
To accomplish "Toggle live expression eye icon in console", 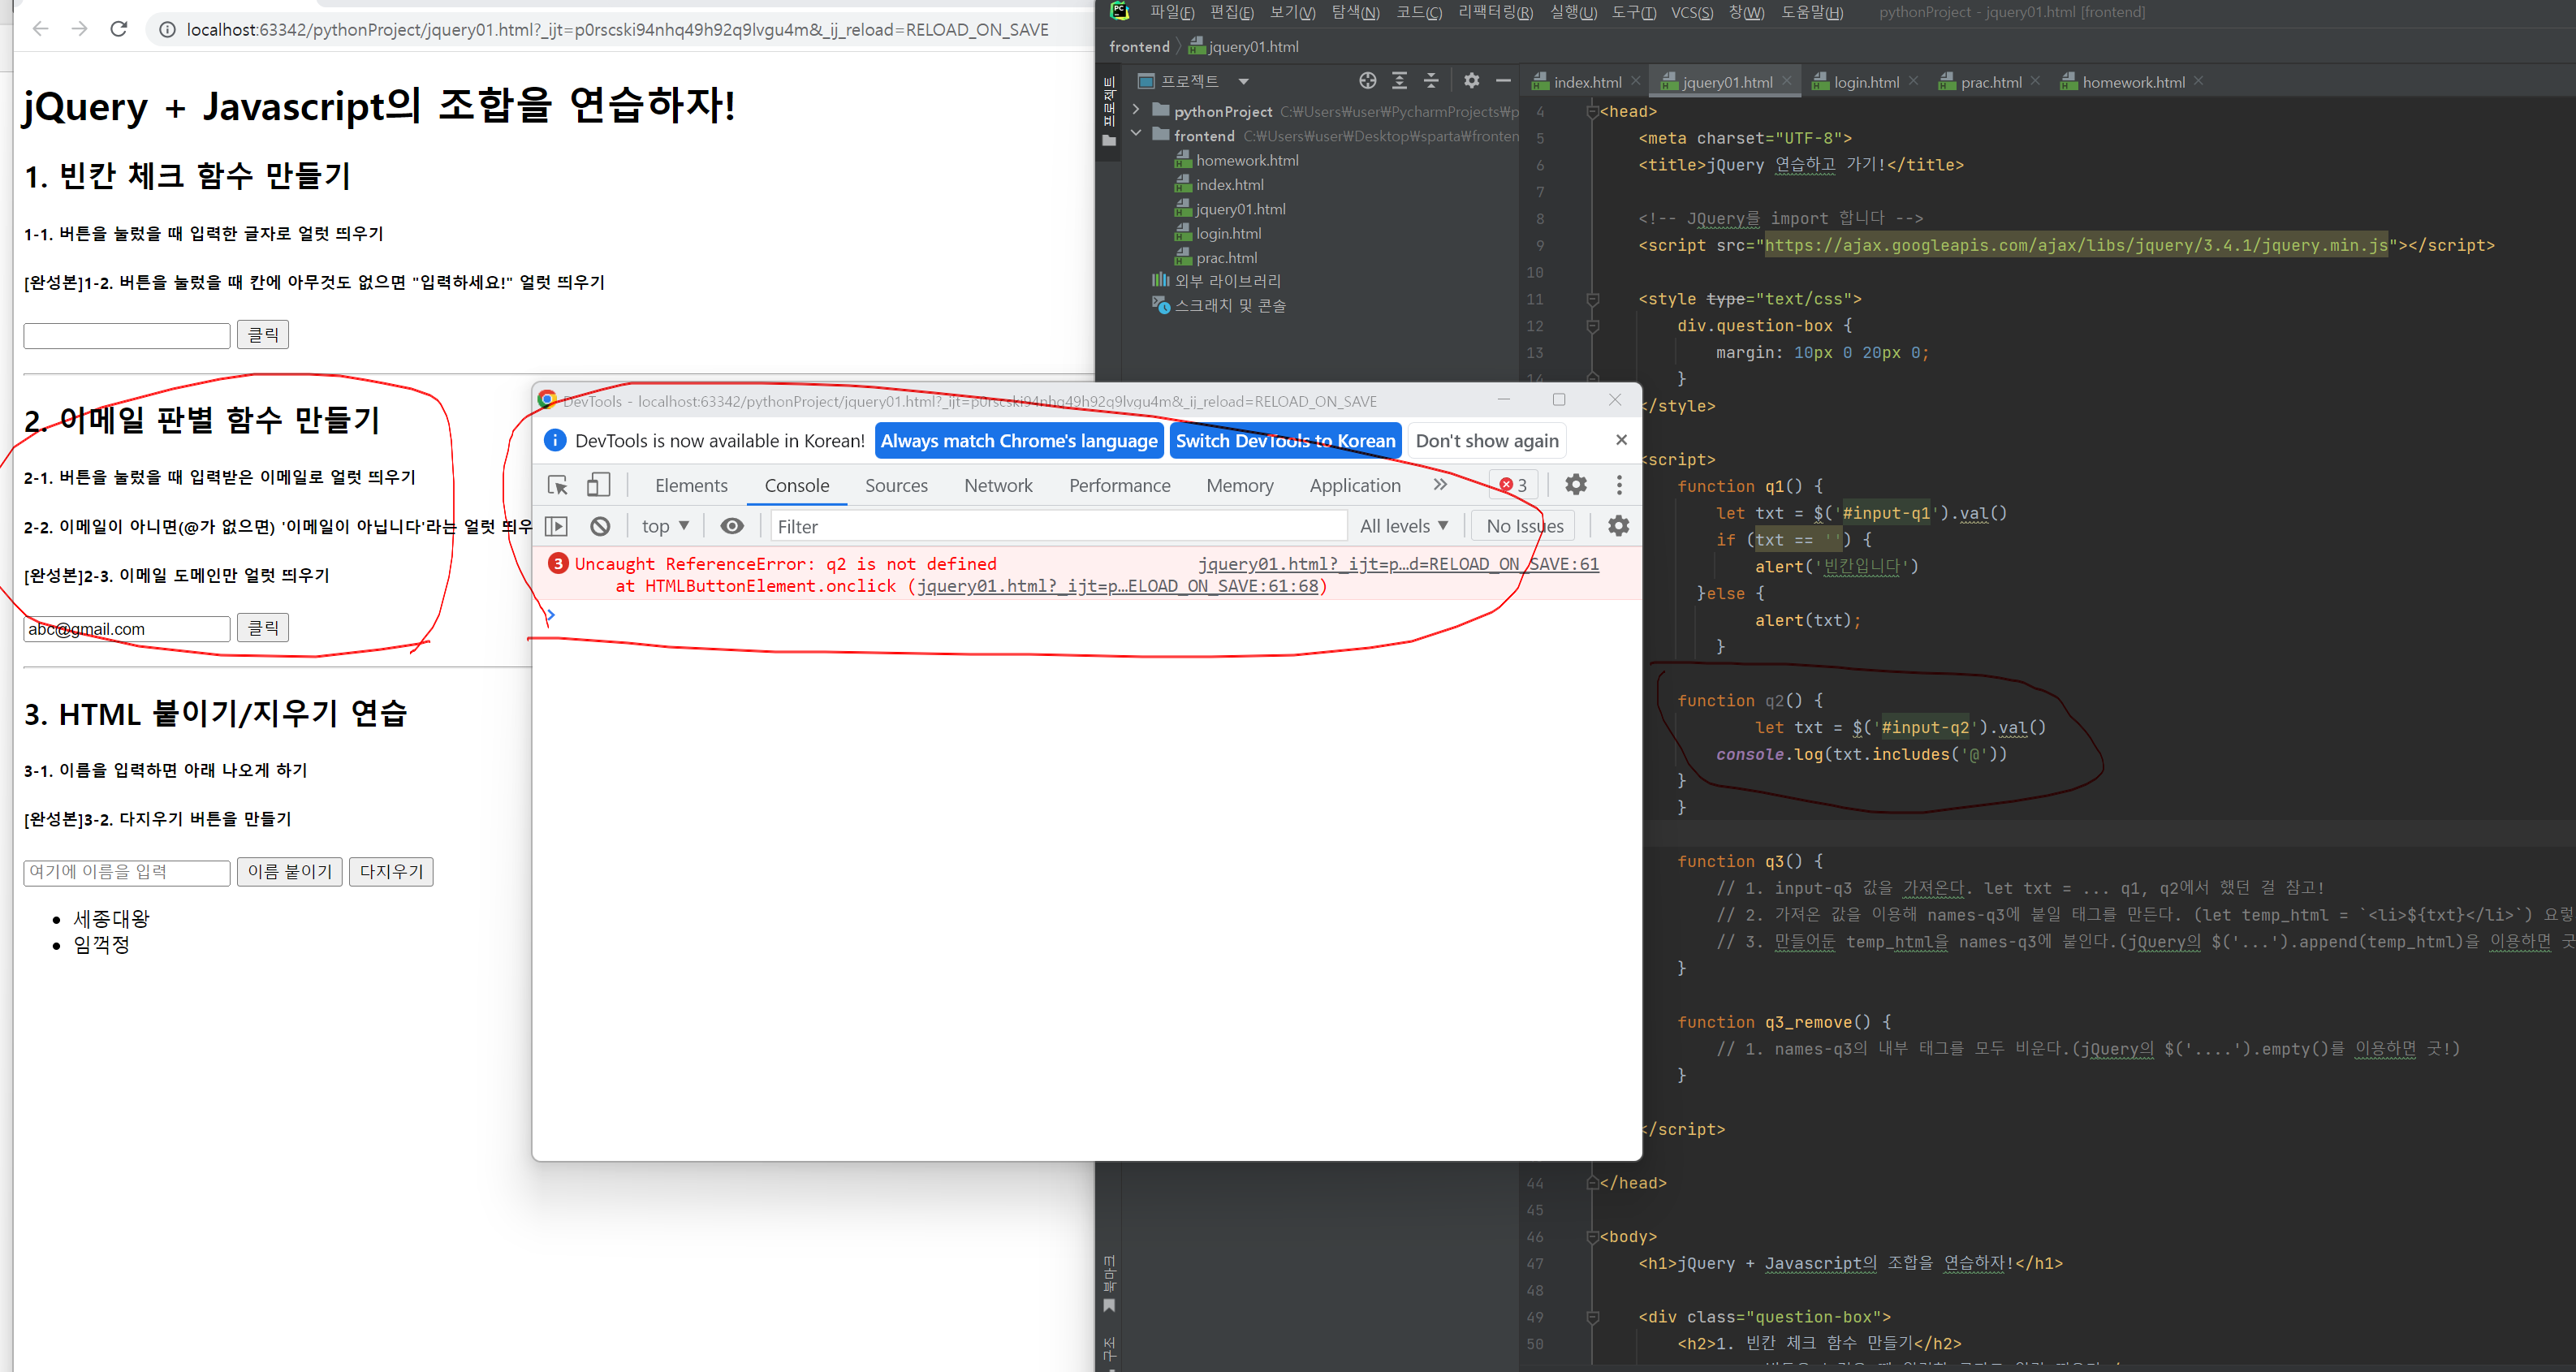I will pos(732,526).
